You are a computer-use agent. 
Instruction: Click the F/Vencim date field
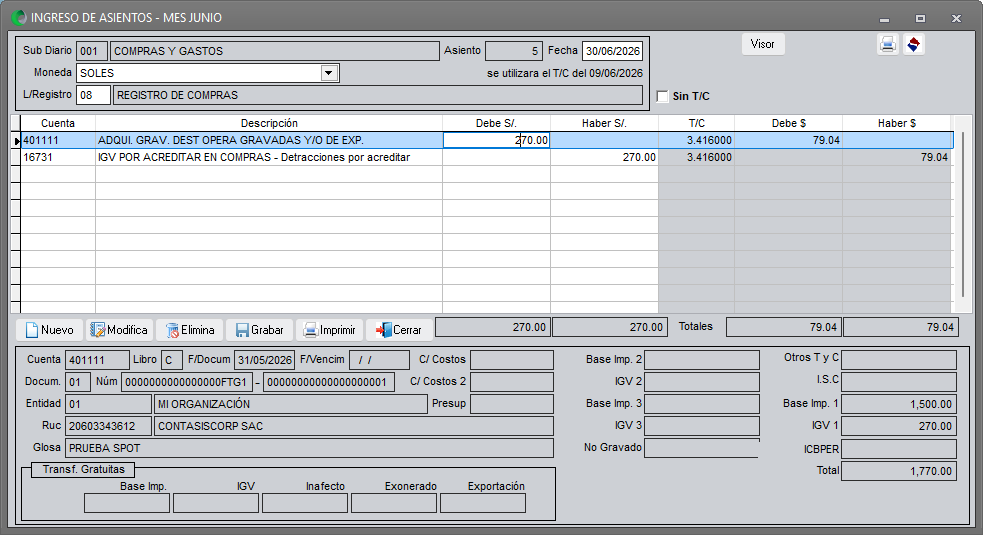coord(379,360)
